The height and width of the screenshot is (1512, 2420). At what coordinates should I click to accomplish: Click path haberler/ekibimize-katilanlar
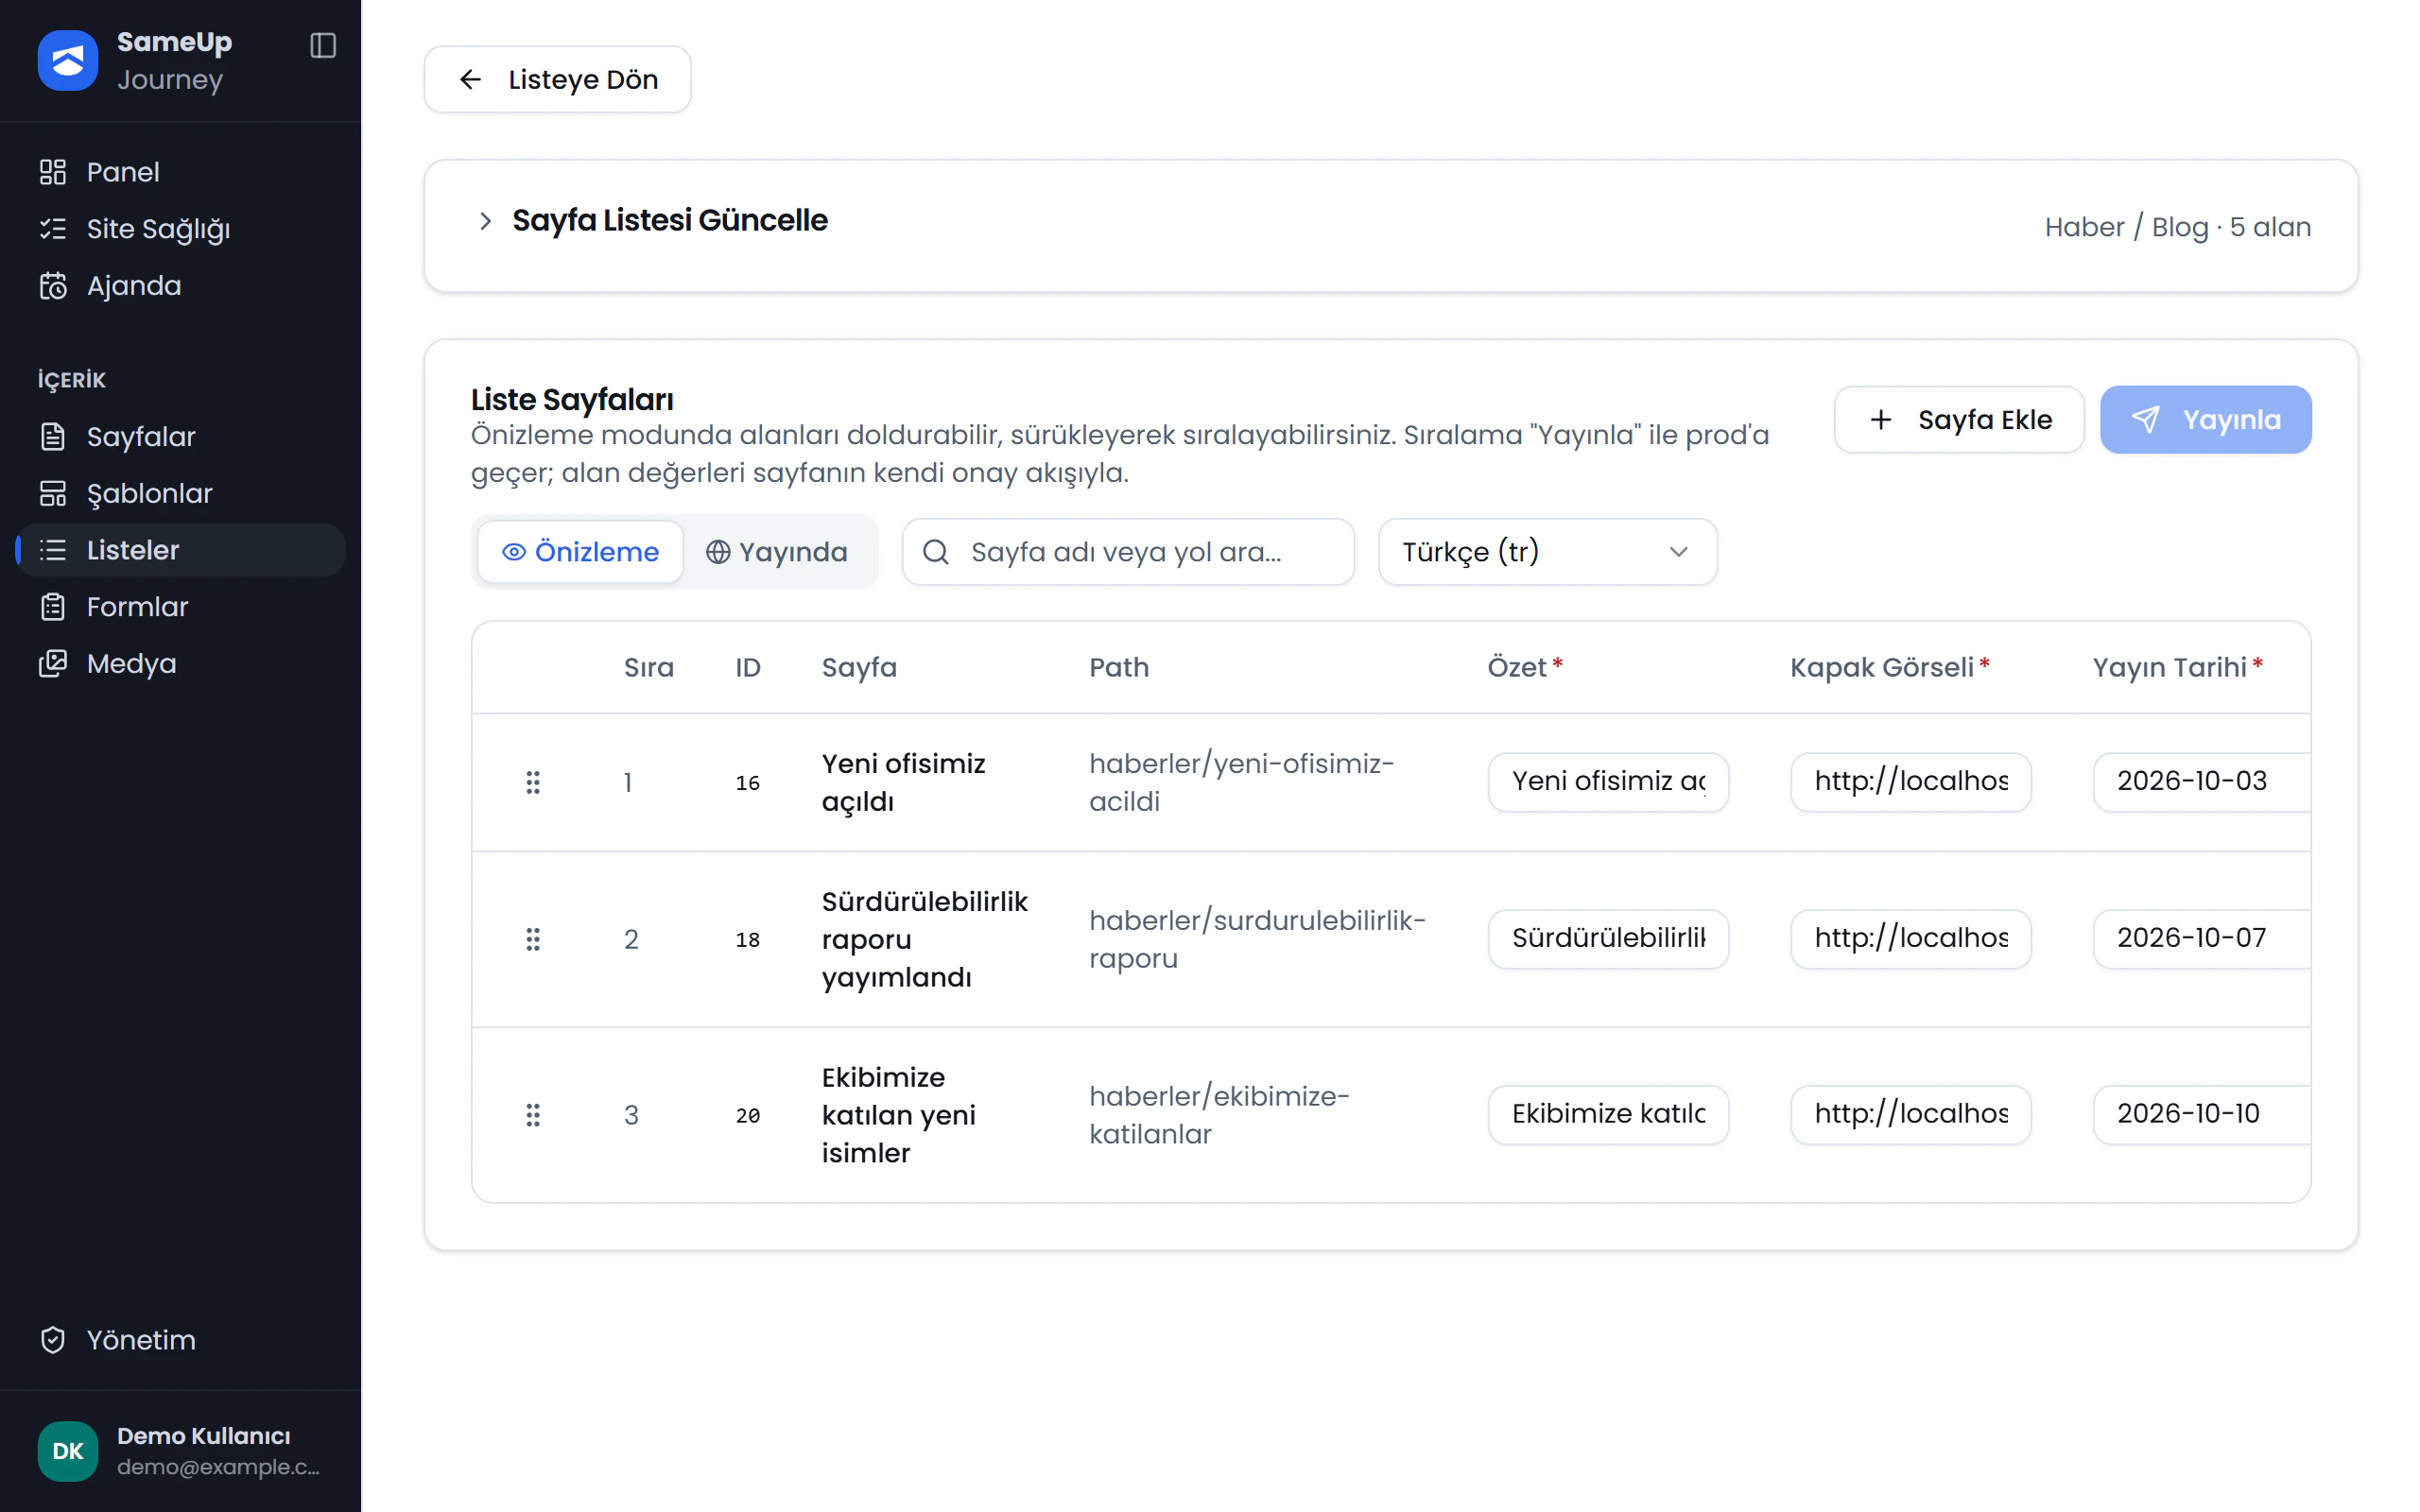[1219, 1115]
